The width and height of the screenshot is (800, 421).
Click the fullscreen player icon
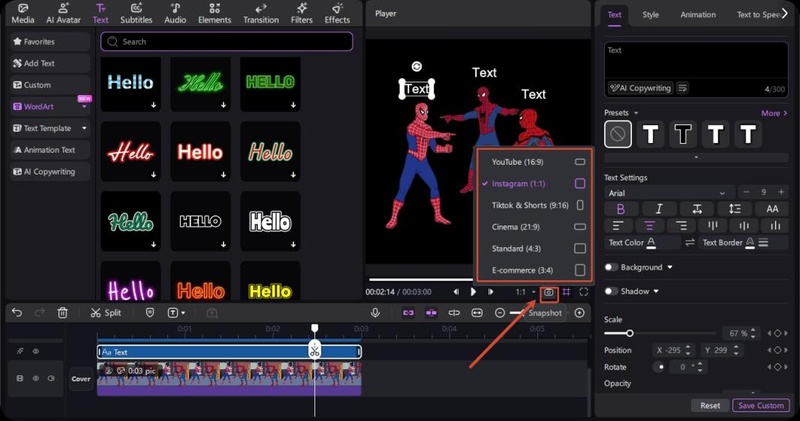584,292
